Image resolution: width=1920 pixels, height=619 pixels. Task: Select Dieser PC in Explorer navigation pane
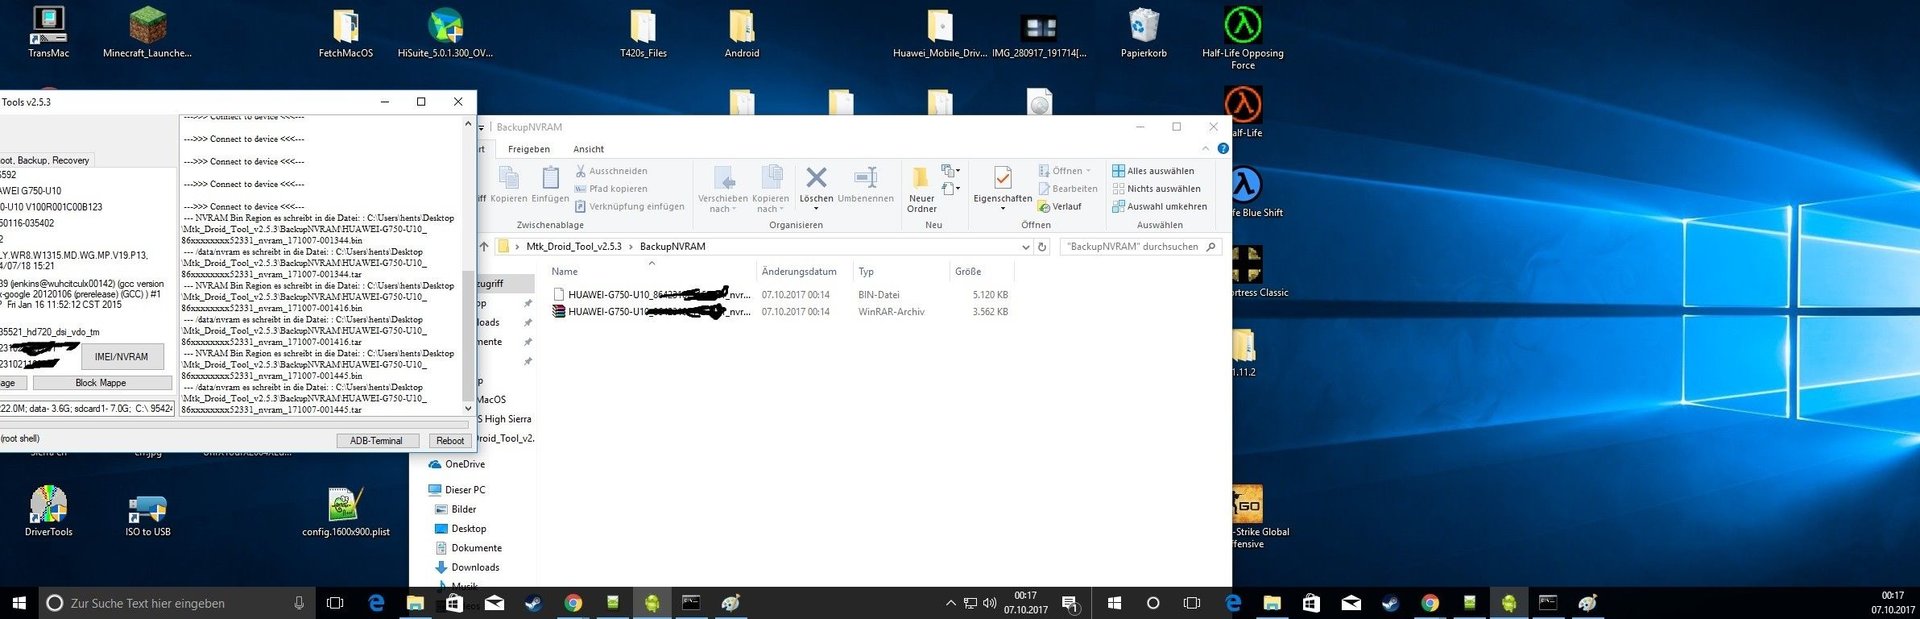[x=457, y=490]
